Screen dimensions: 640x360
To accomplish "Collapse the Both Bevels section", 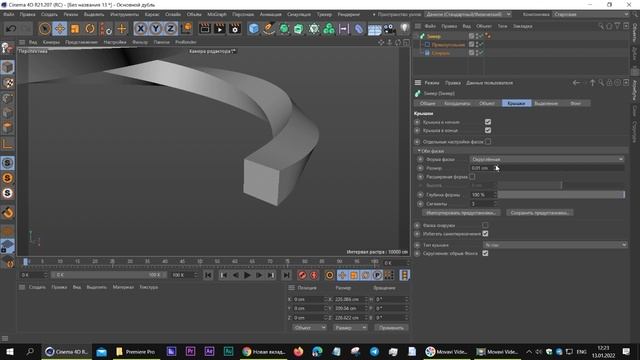I will click(x=419, y=151).
